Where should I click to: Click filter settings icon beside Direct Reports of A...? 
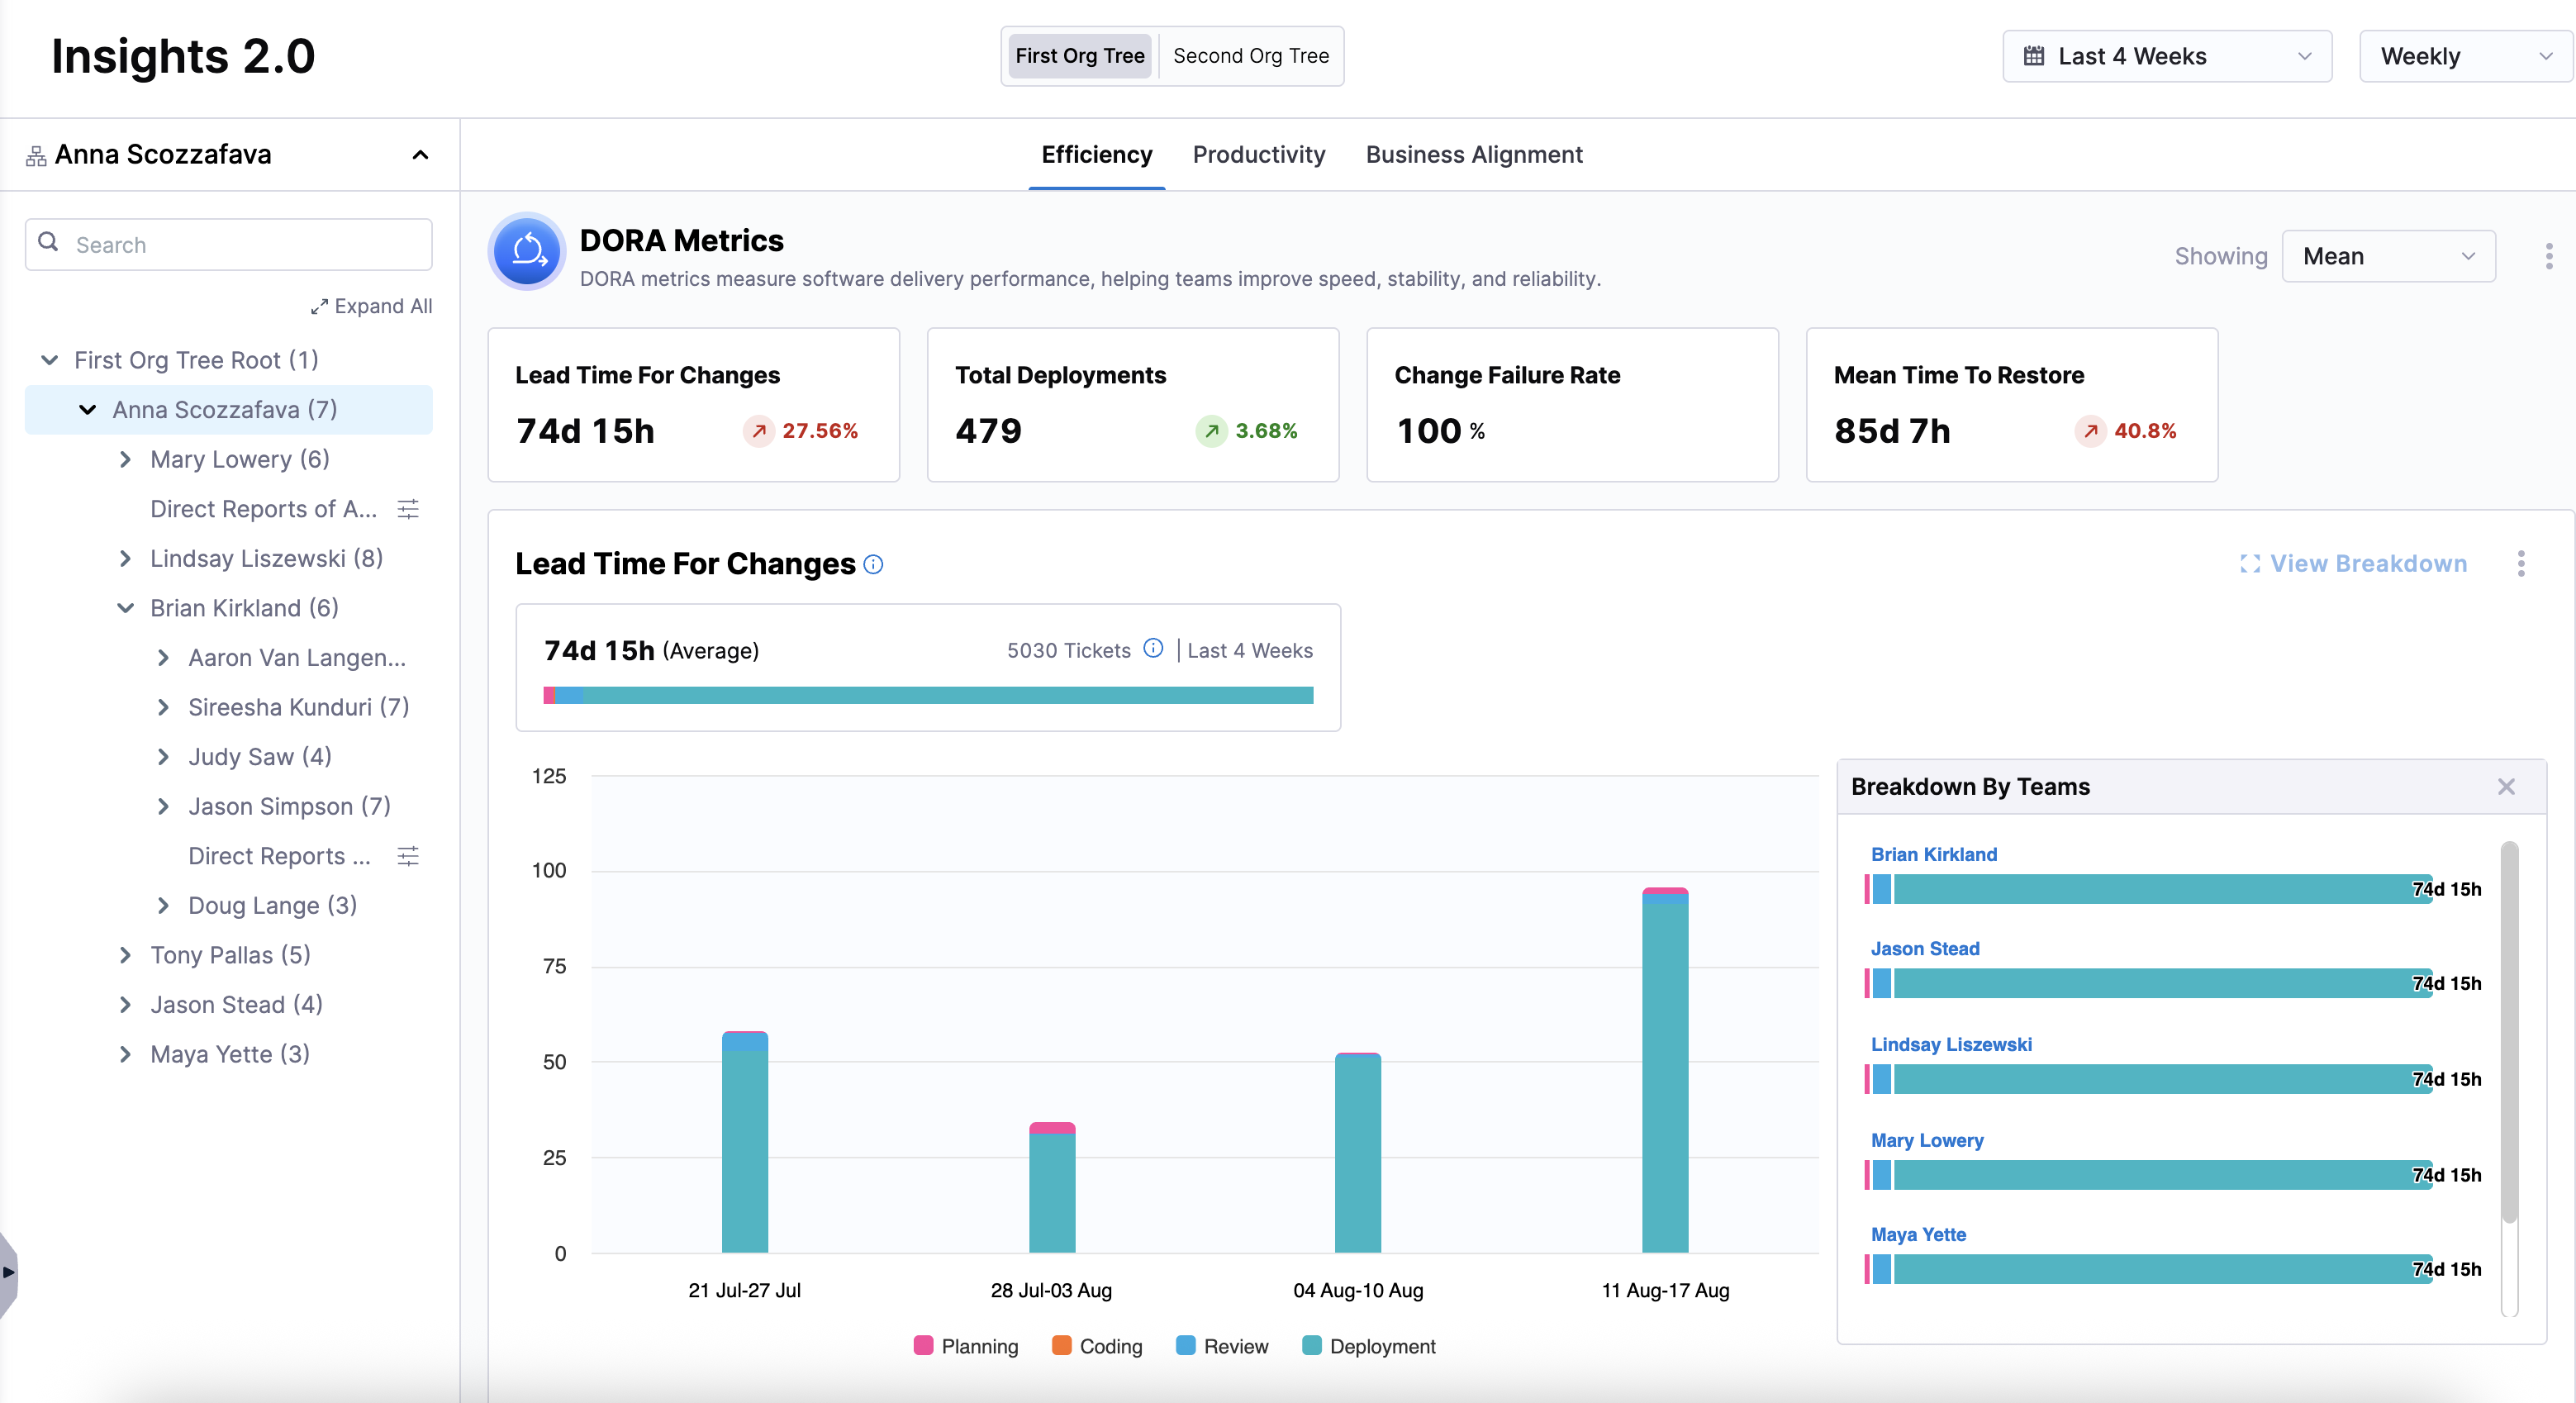(x=408, y=509)
